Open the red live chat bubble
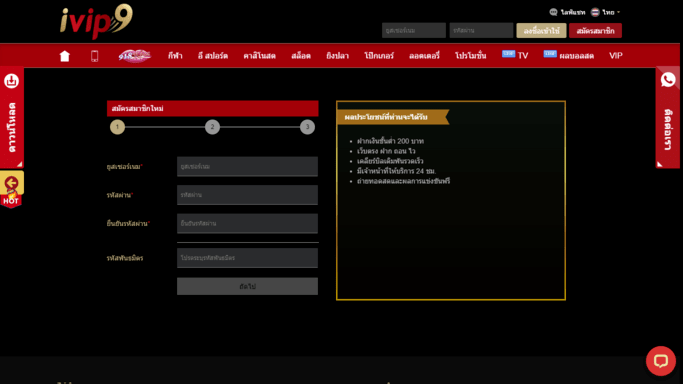The image size is (683, 384). (661, 361)
